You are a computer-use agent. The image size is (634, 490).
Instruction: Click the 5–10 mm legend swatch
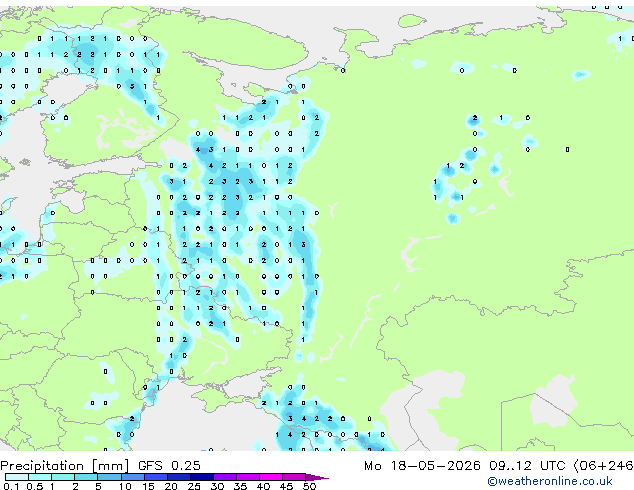[x=109, y=477]
